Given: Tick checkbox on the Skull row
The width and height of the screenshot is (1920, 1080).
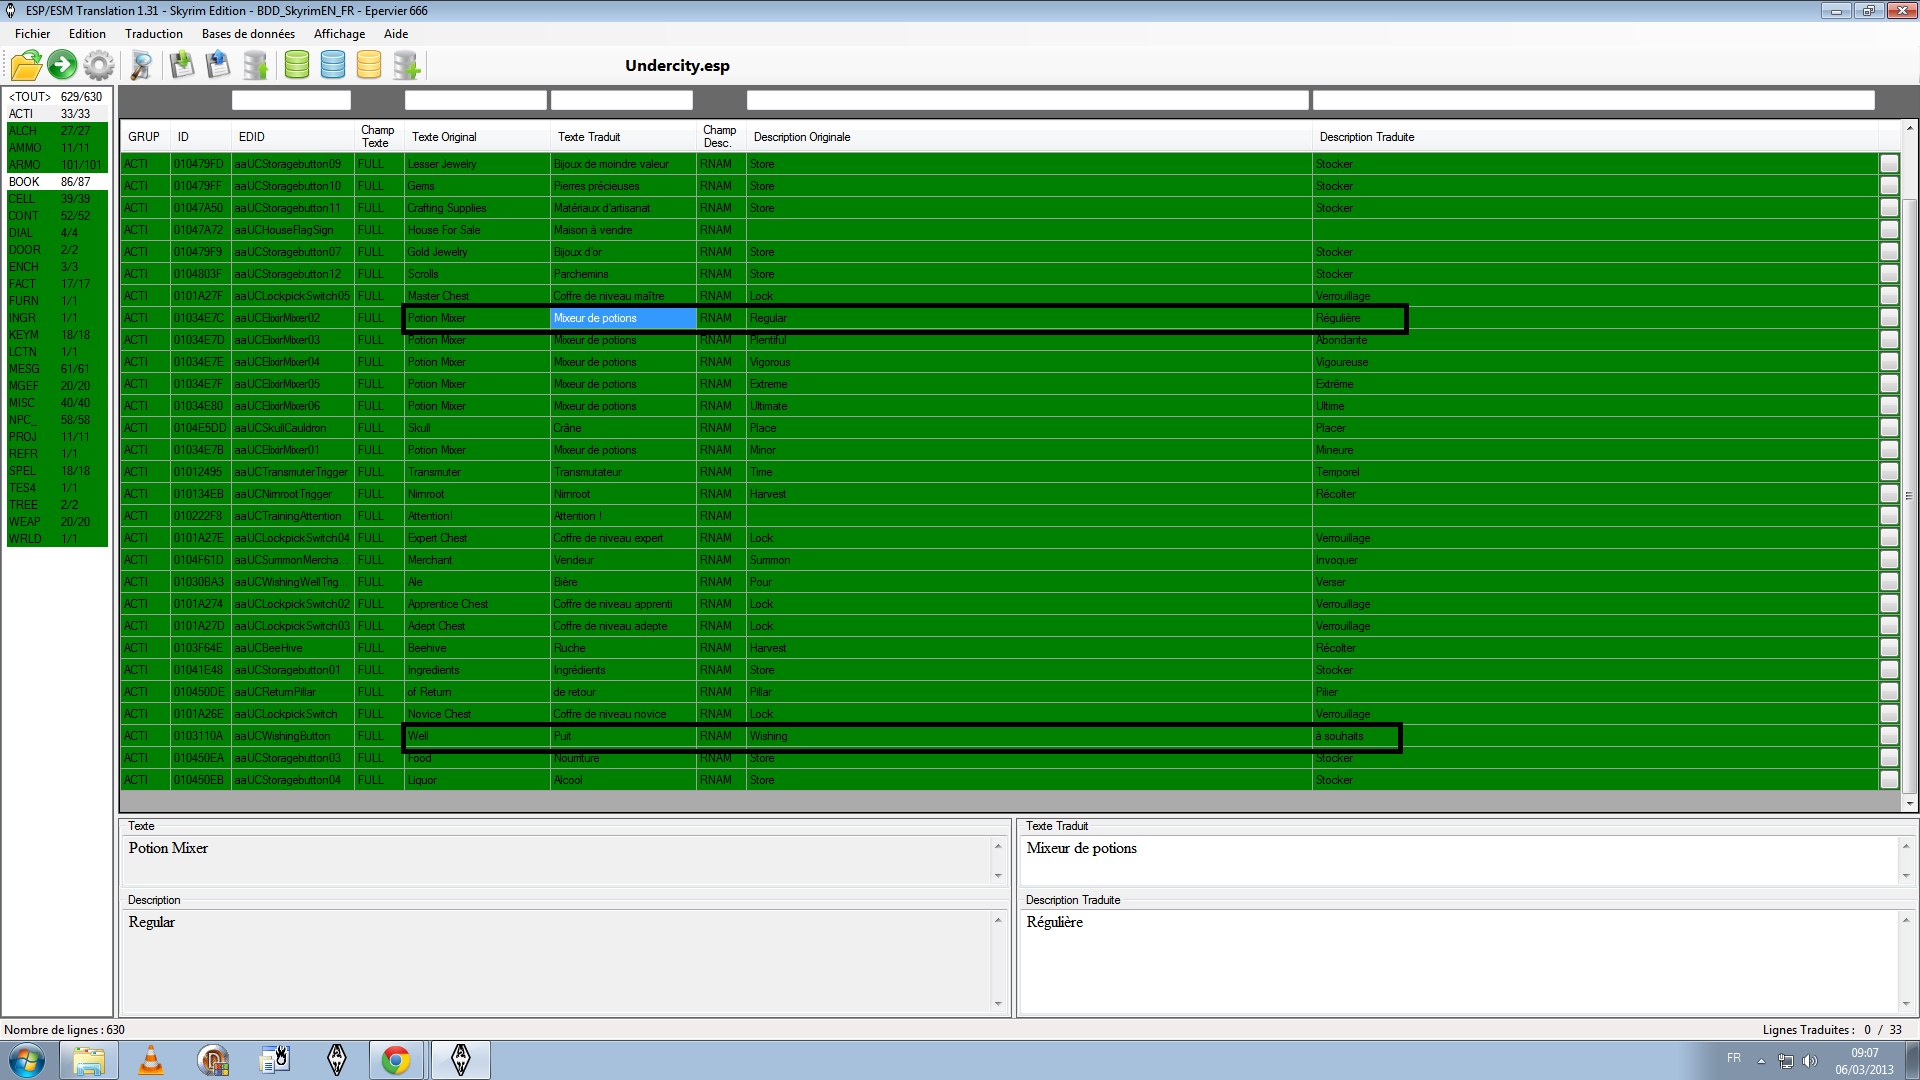Looking at the screenshot, I should pos(1889,428).
